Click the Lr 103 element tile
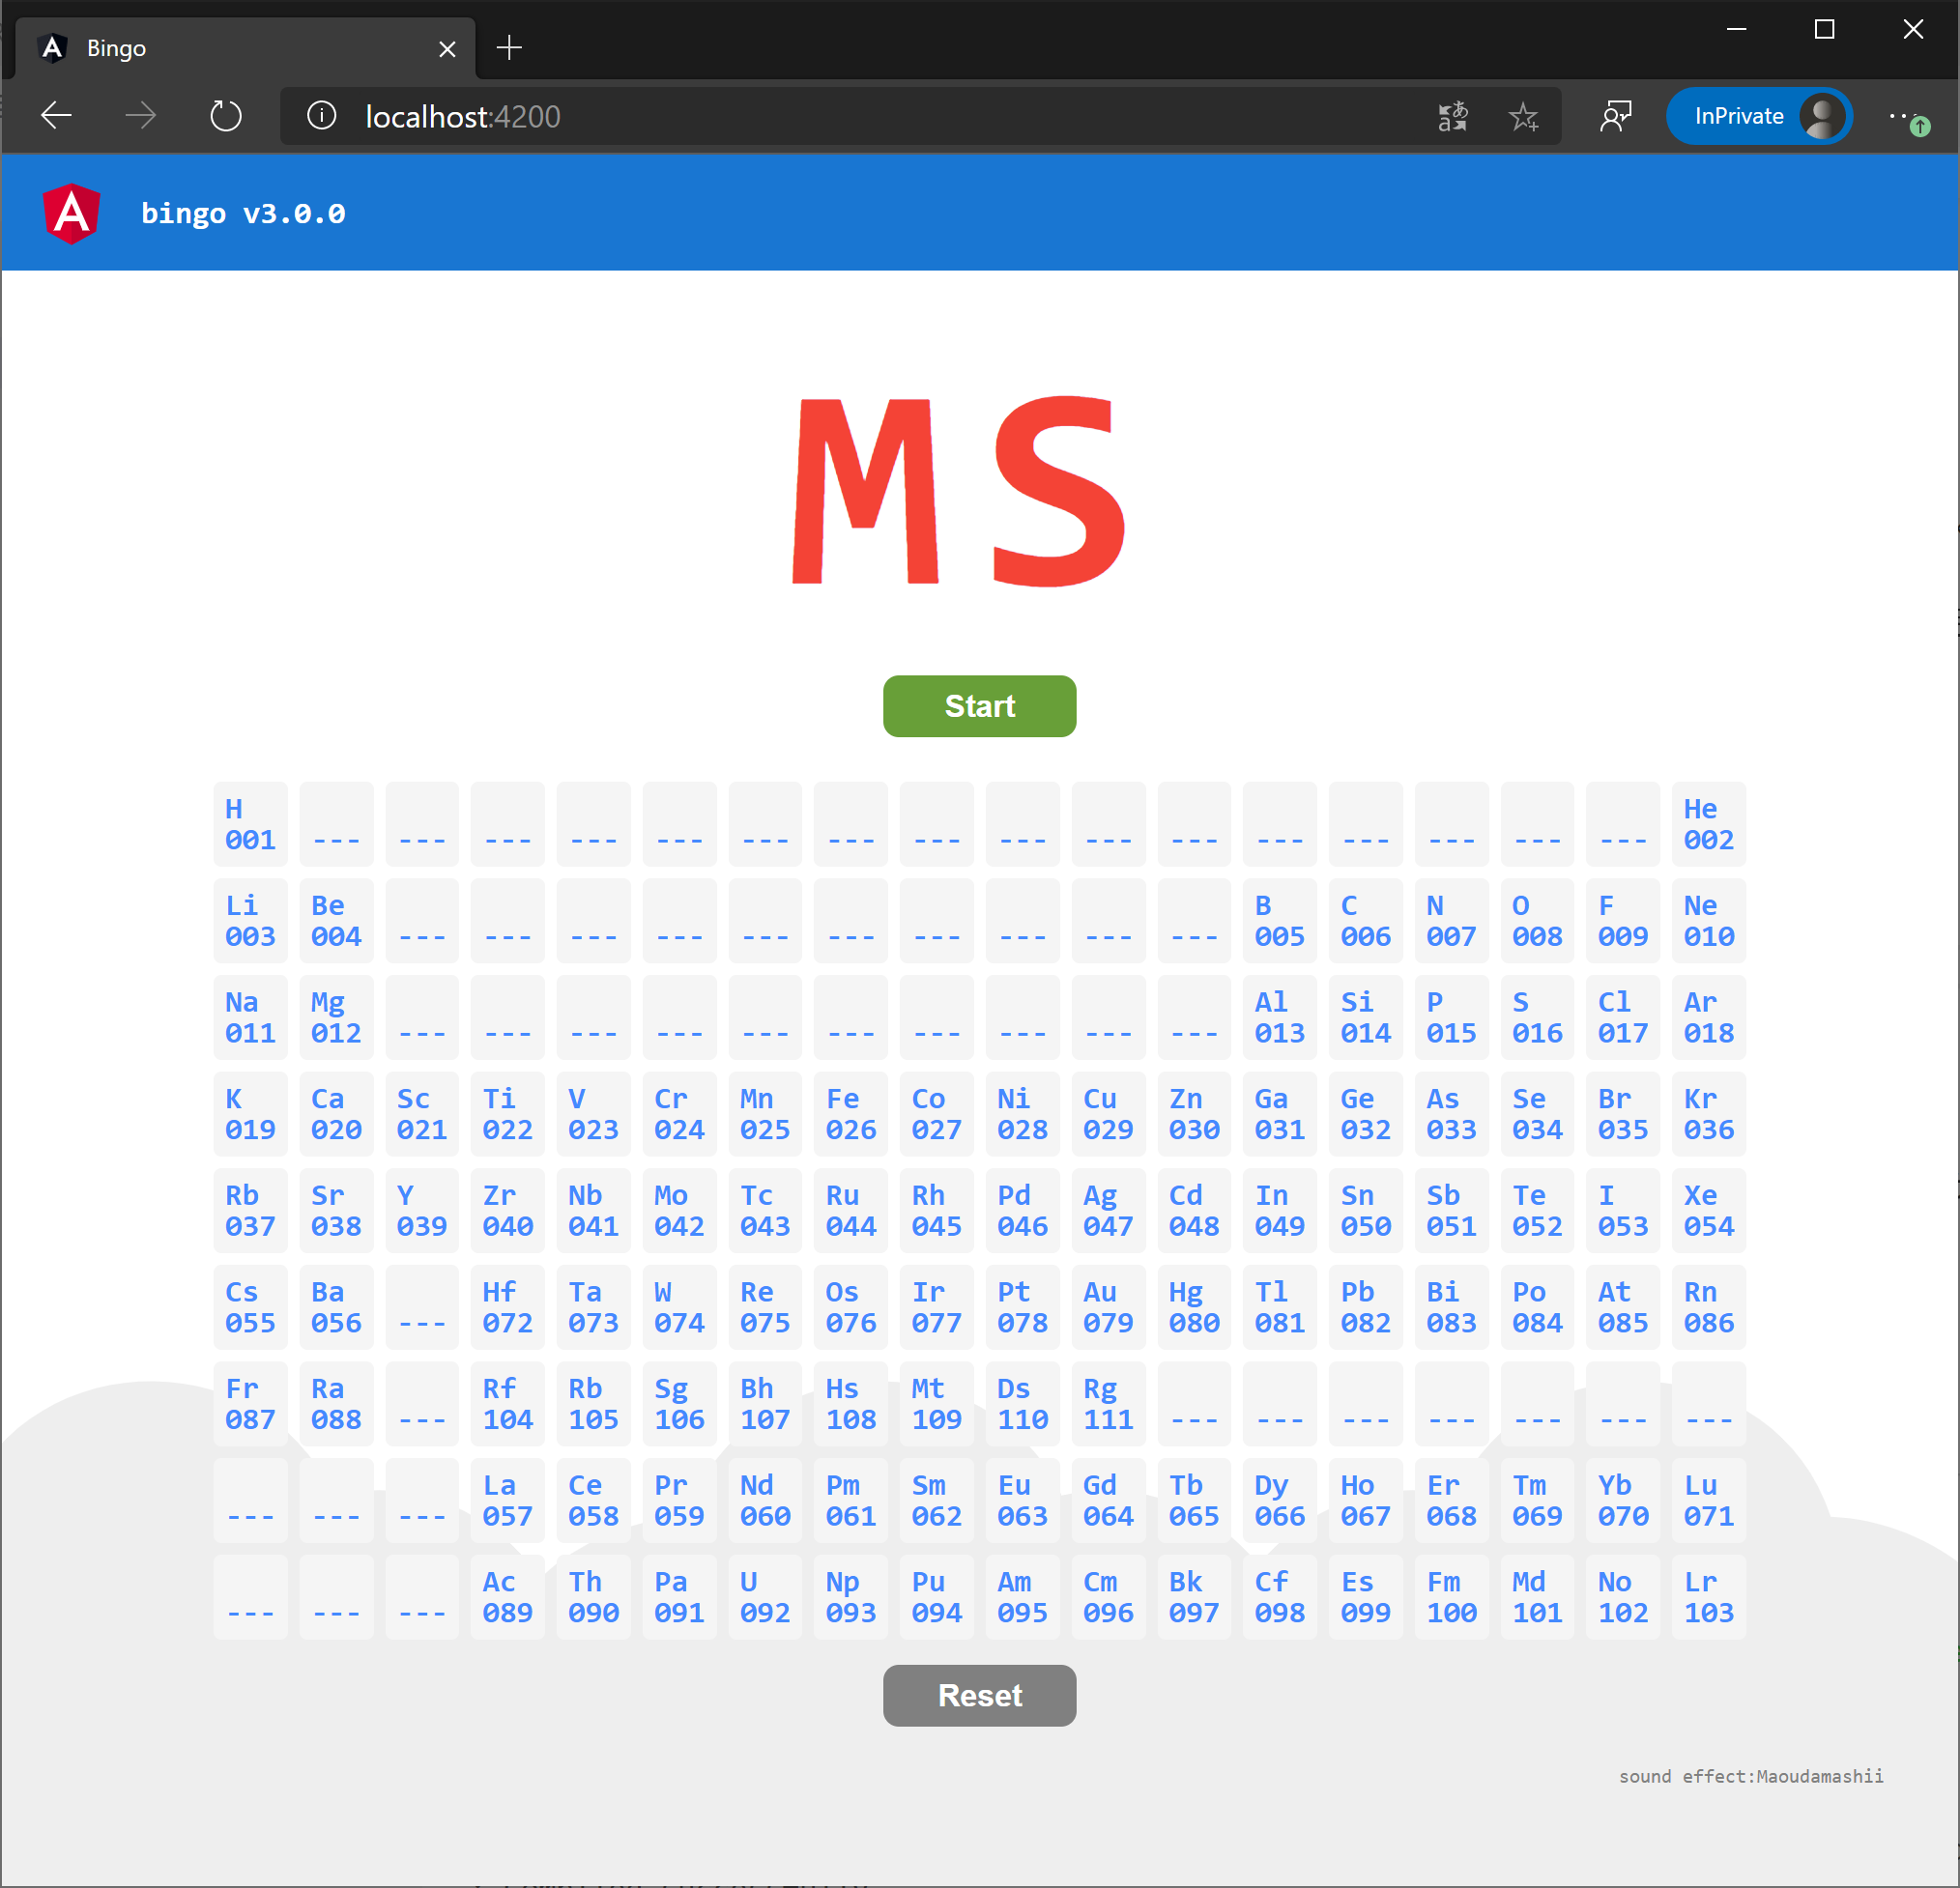This screenshot has width=1960, height=1888. tap(1708, 1597)
